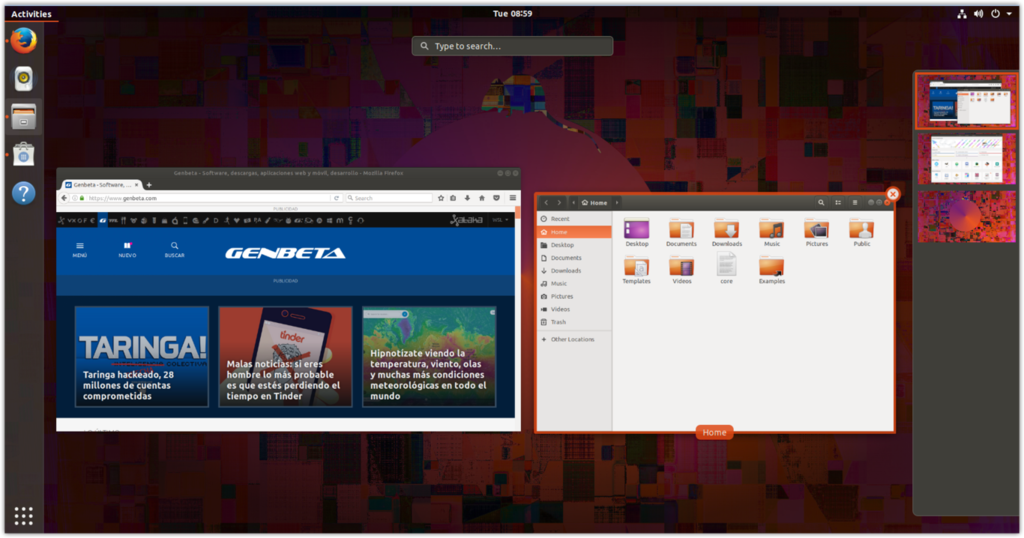Image resolution: width=1024 pixels, height=538 pixels.
Task: Select the Music folder icon in Home
Action: (x=771, y=230)
